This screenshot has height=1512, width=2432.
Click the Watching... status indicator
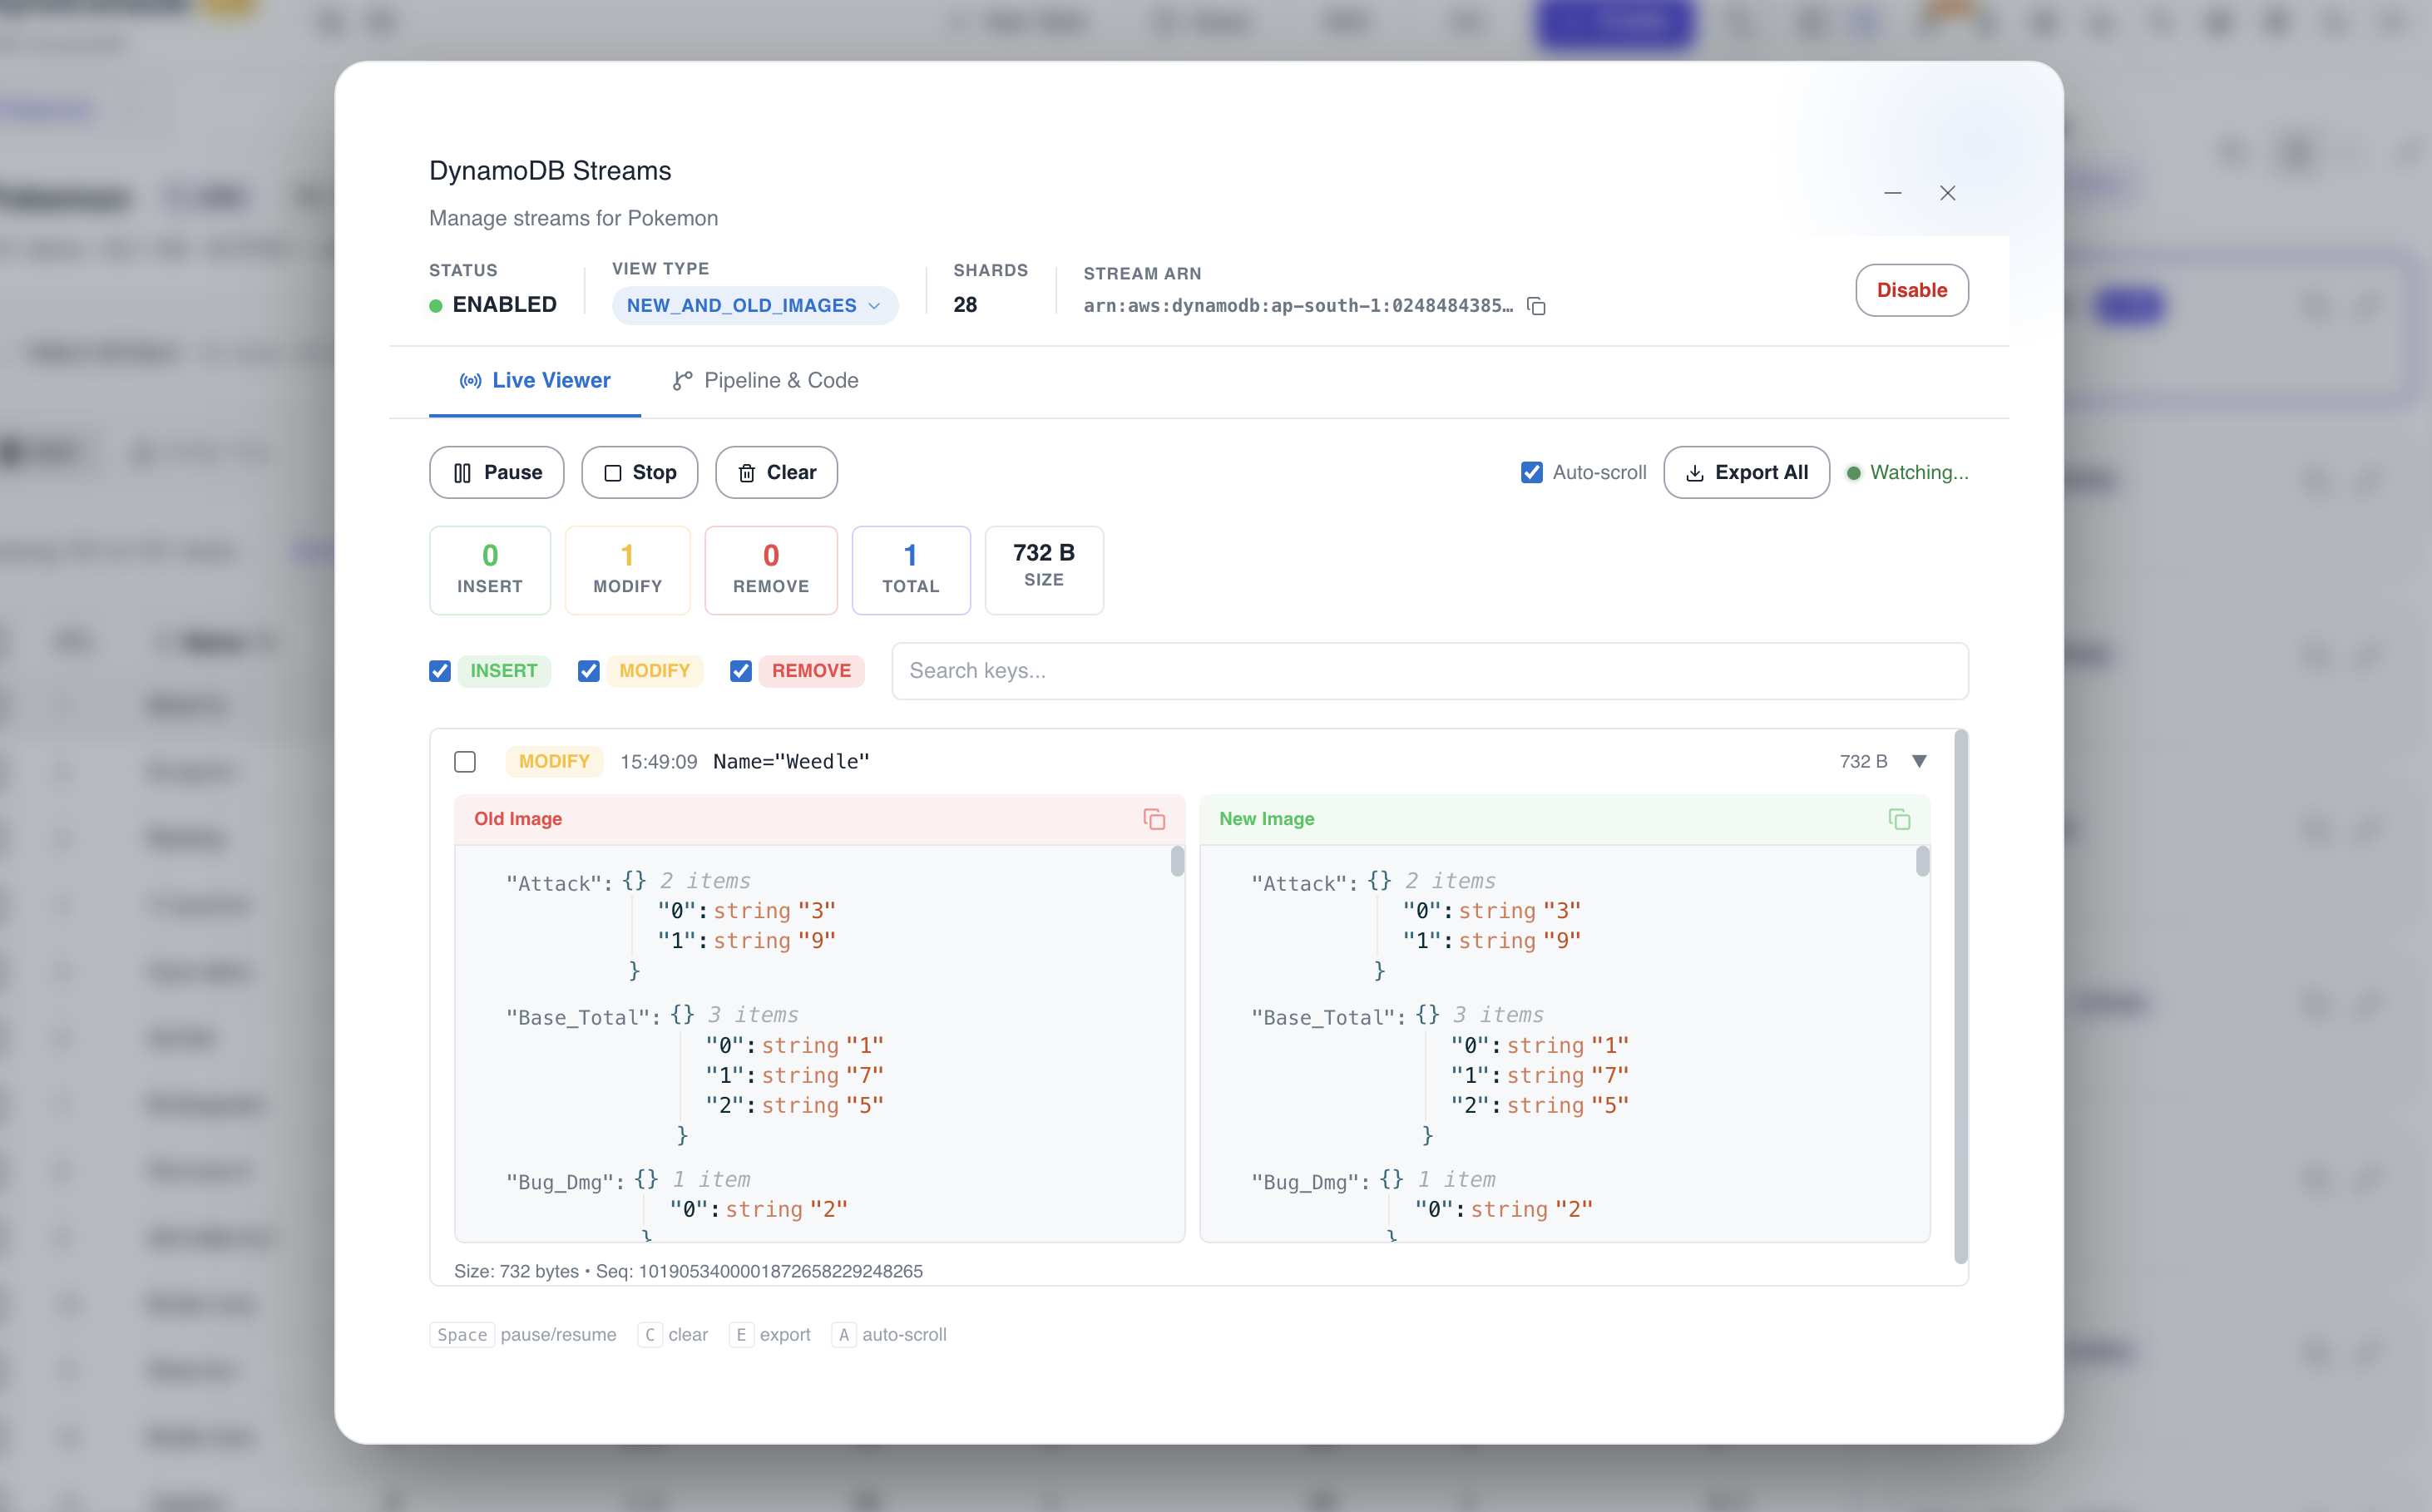pyautogui.click(x=1908, y=472)
